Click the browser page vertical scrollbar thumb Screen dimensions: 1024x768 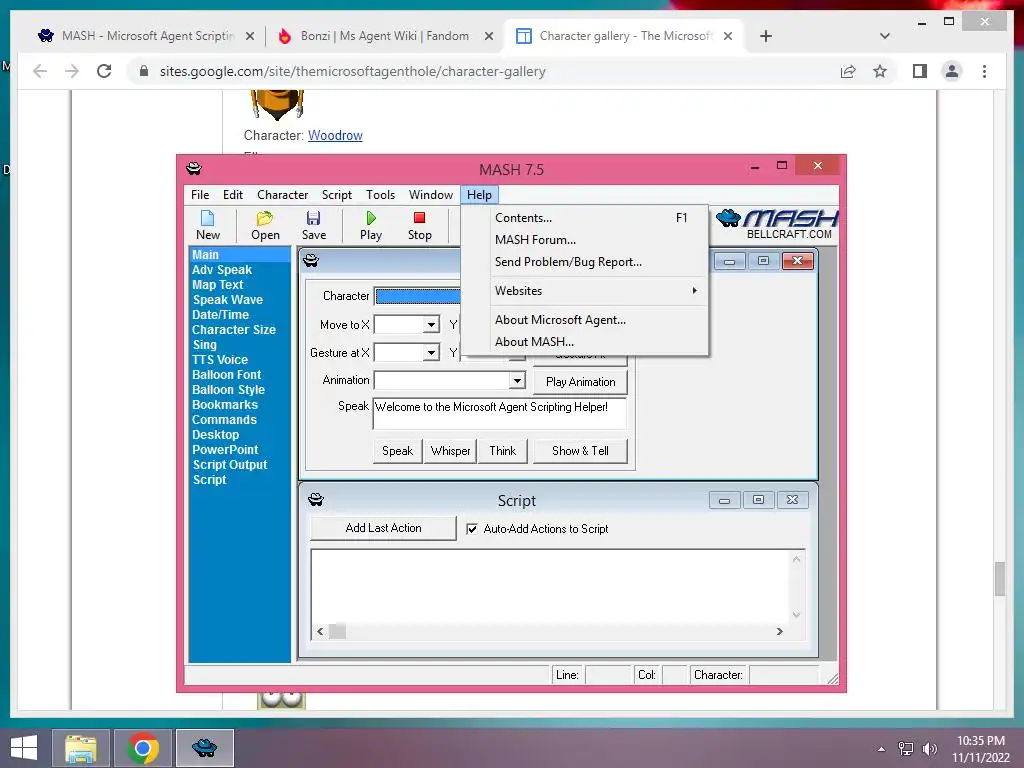pos(999,579)
